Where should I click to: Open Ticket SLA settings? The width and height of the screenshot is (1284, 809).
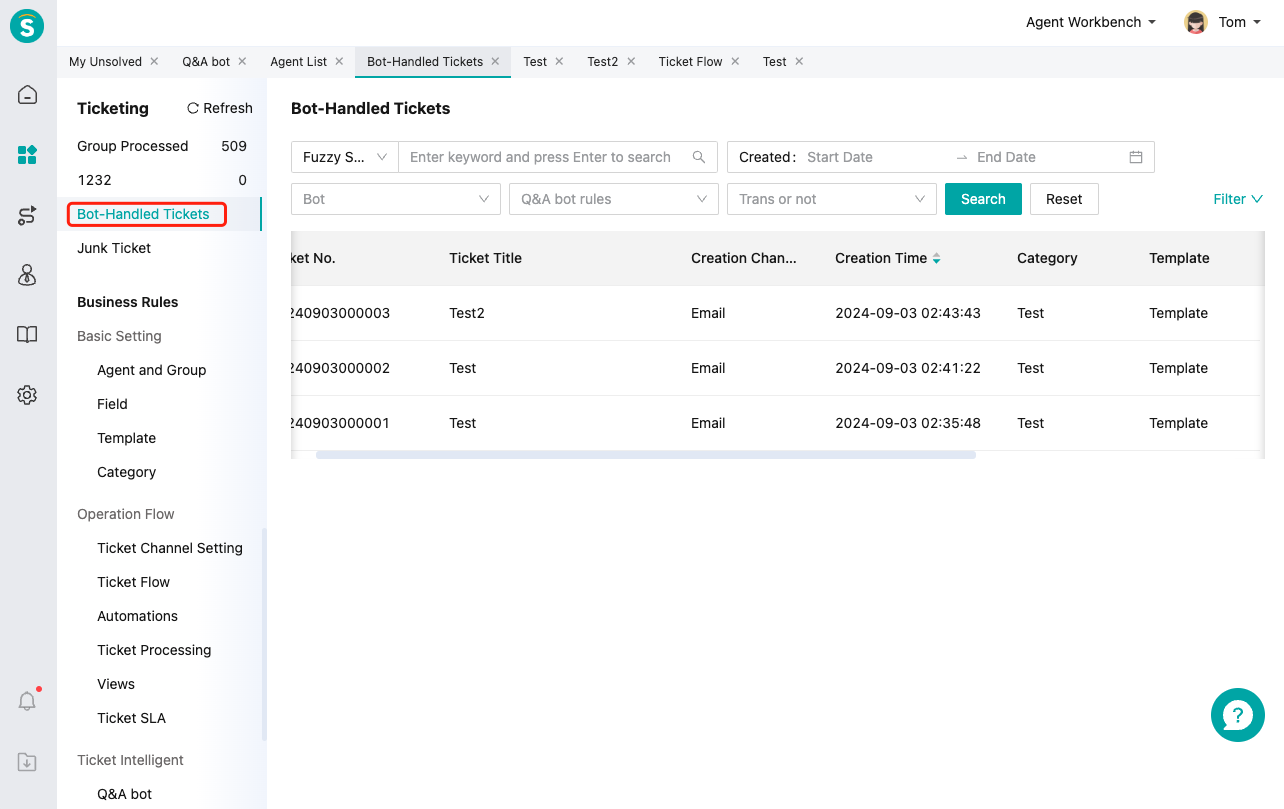[131, 718]
